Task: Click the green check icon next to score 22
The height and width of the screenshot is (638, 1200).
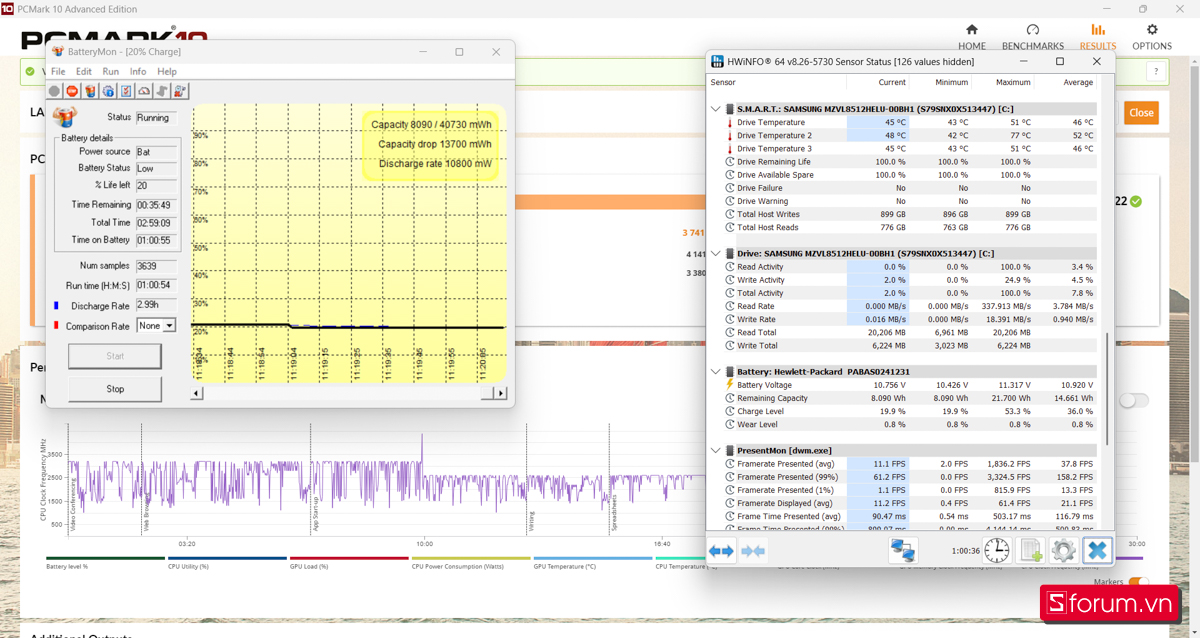Action: 1135,201
